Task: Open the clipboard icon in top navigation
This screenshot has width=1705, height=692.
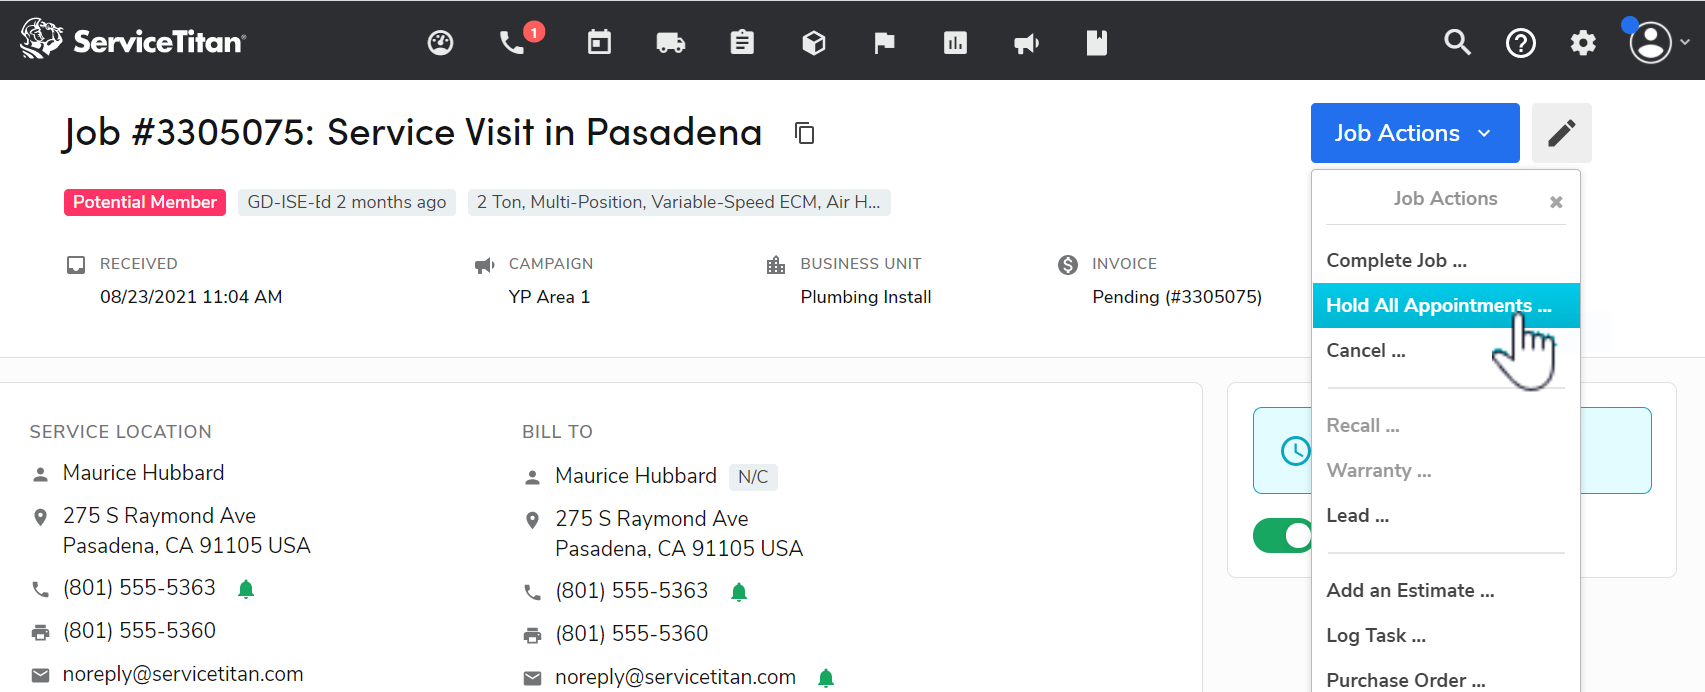Action: pyautogui.click(x=742, y=42)
